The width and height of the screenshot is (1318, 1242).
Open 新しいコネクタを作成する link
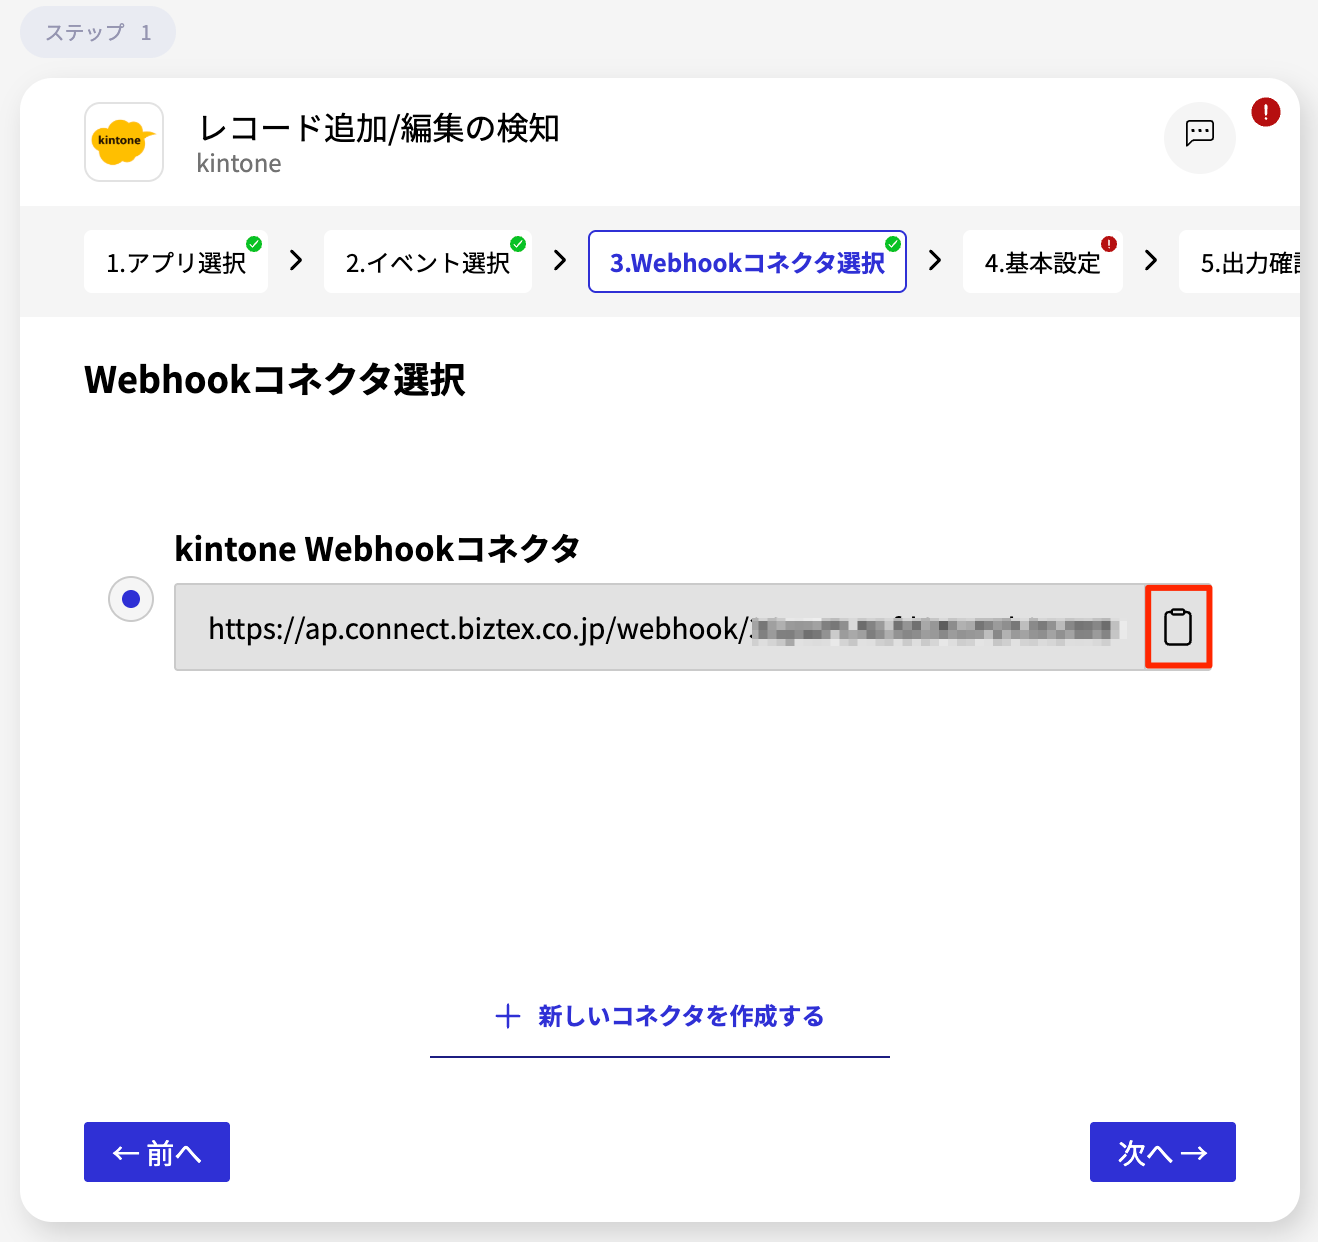point(678,1016)
